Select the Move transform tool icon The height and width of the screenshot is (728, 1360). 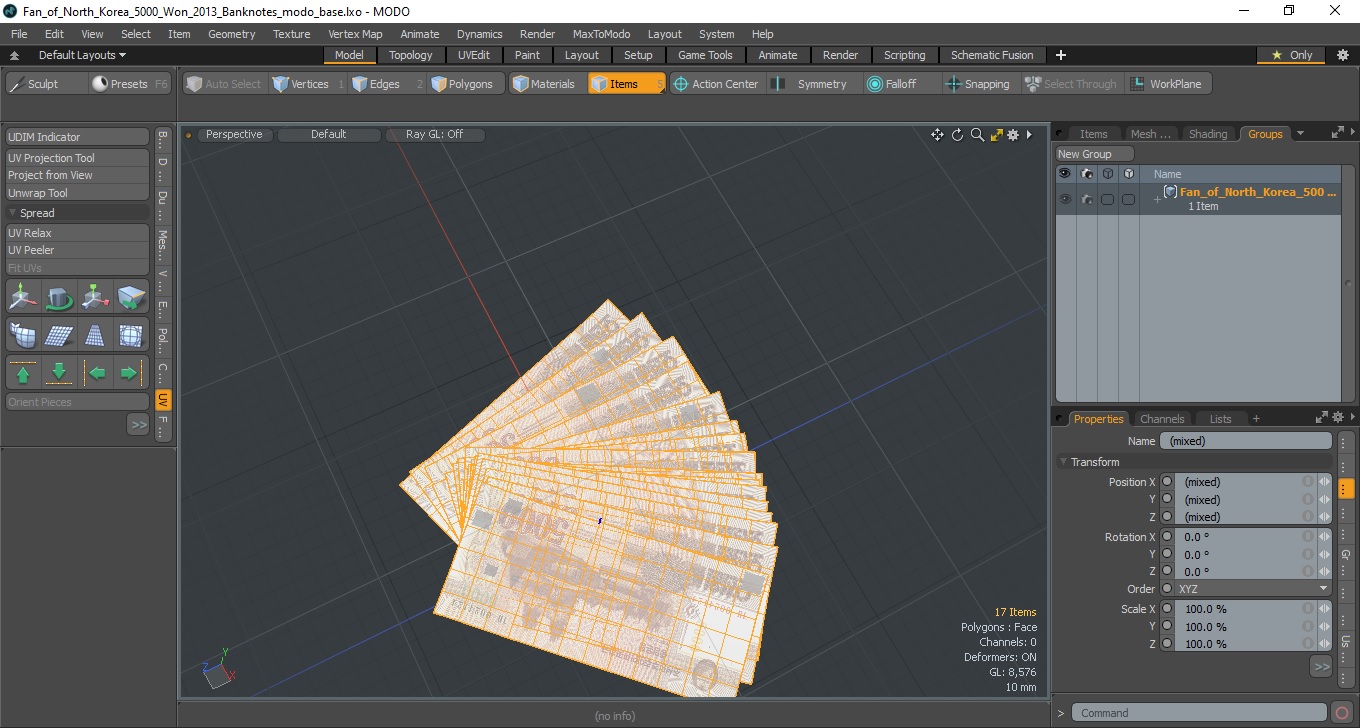(24, 297)
